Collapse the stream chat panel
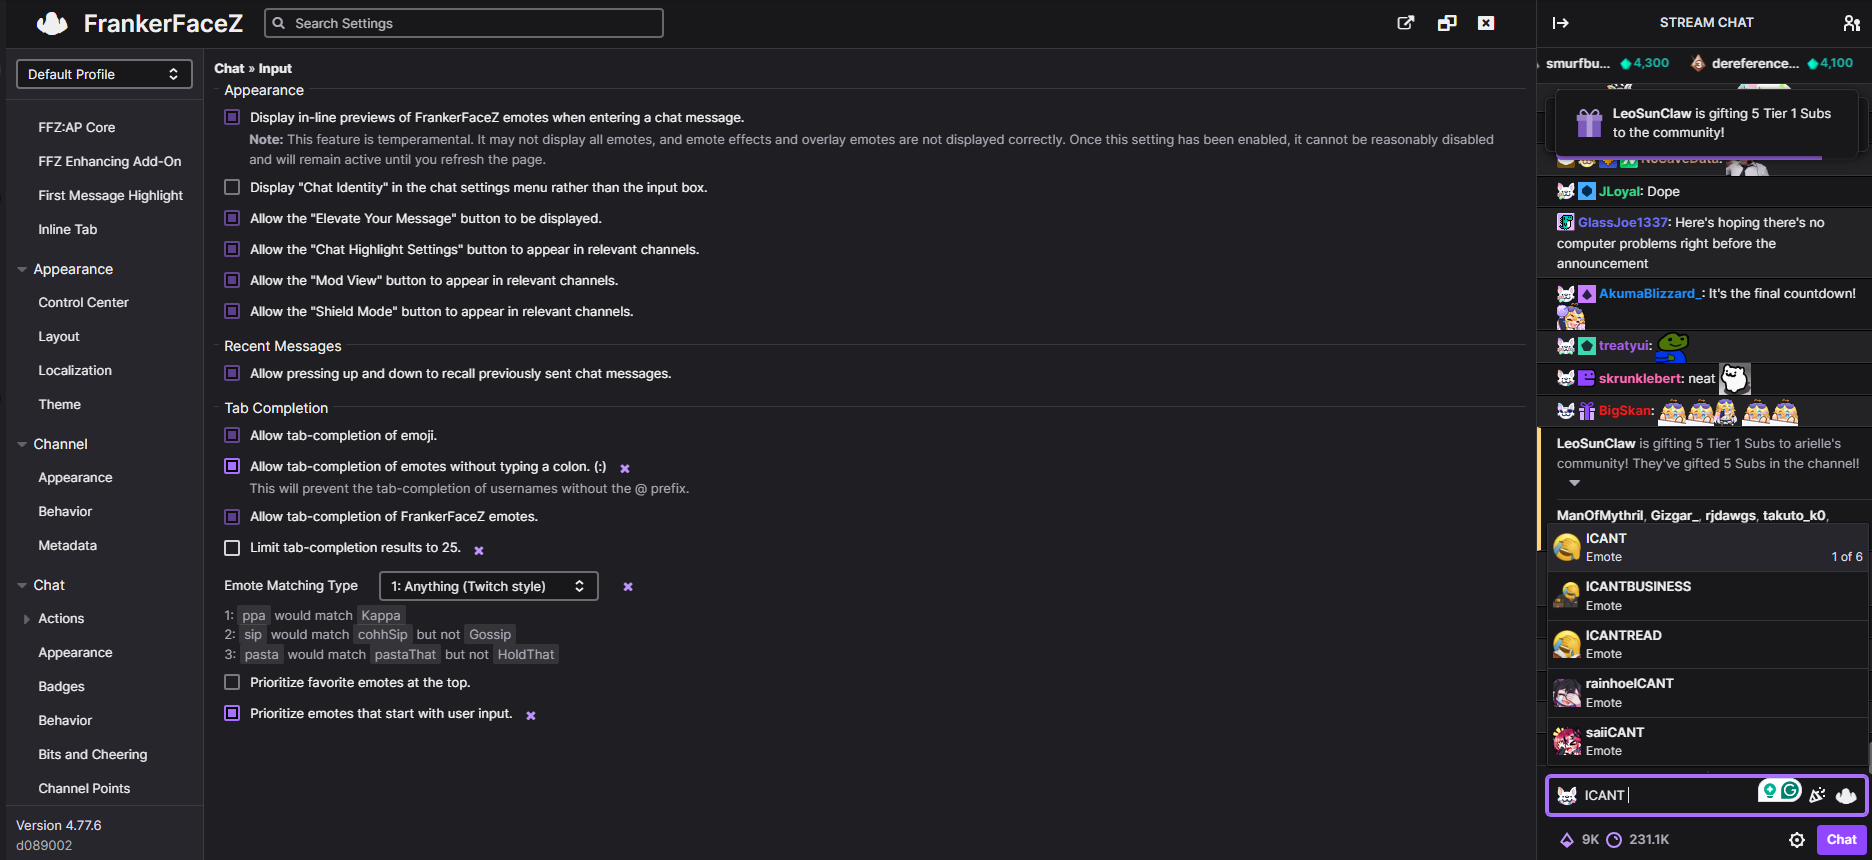 click(x=1560, y=23)
